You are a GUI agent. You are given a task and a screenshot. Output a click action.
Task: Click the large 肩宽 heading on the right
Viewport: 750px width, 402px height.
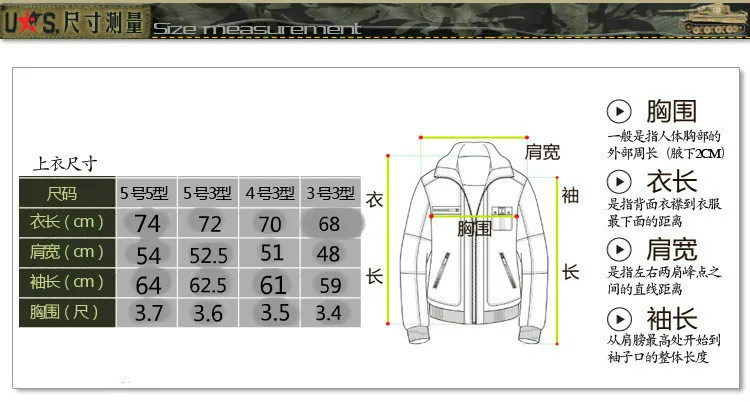(672, 249)
